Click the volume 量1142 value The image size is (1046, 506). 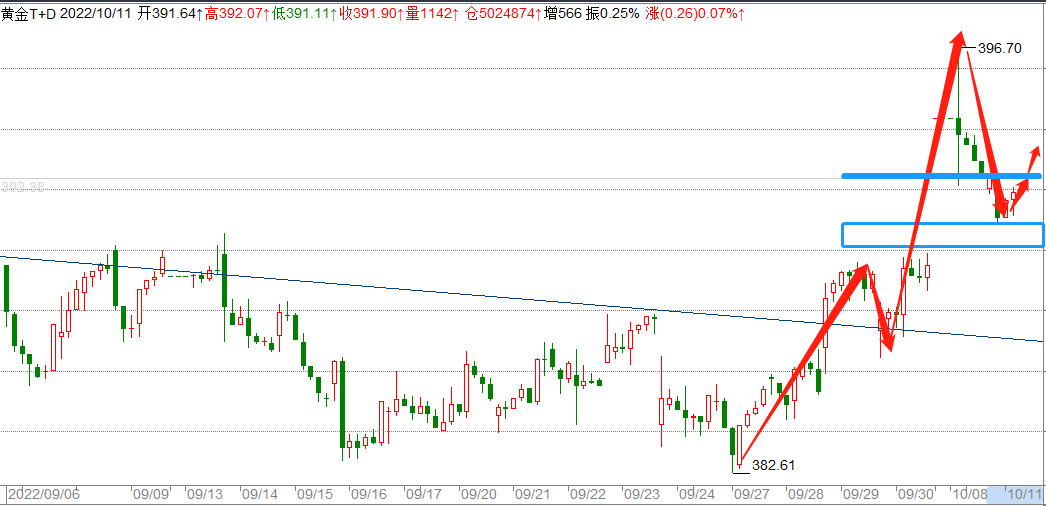tap(431, 14)
